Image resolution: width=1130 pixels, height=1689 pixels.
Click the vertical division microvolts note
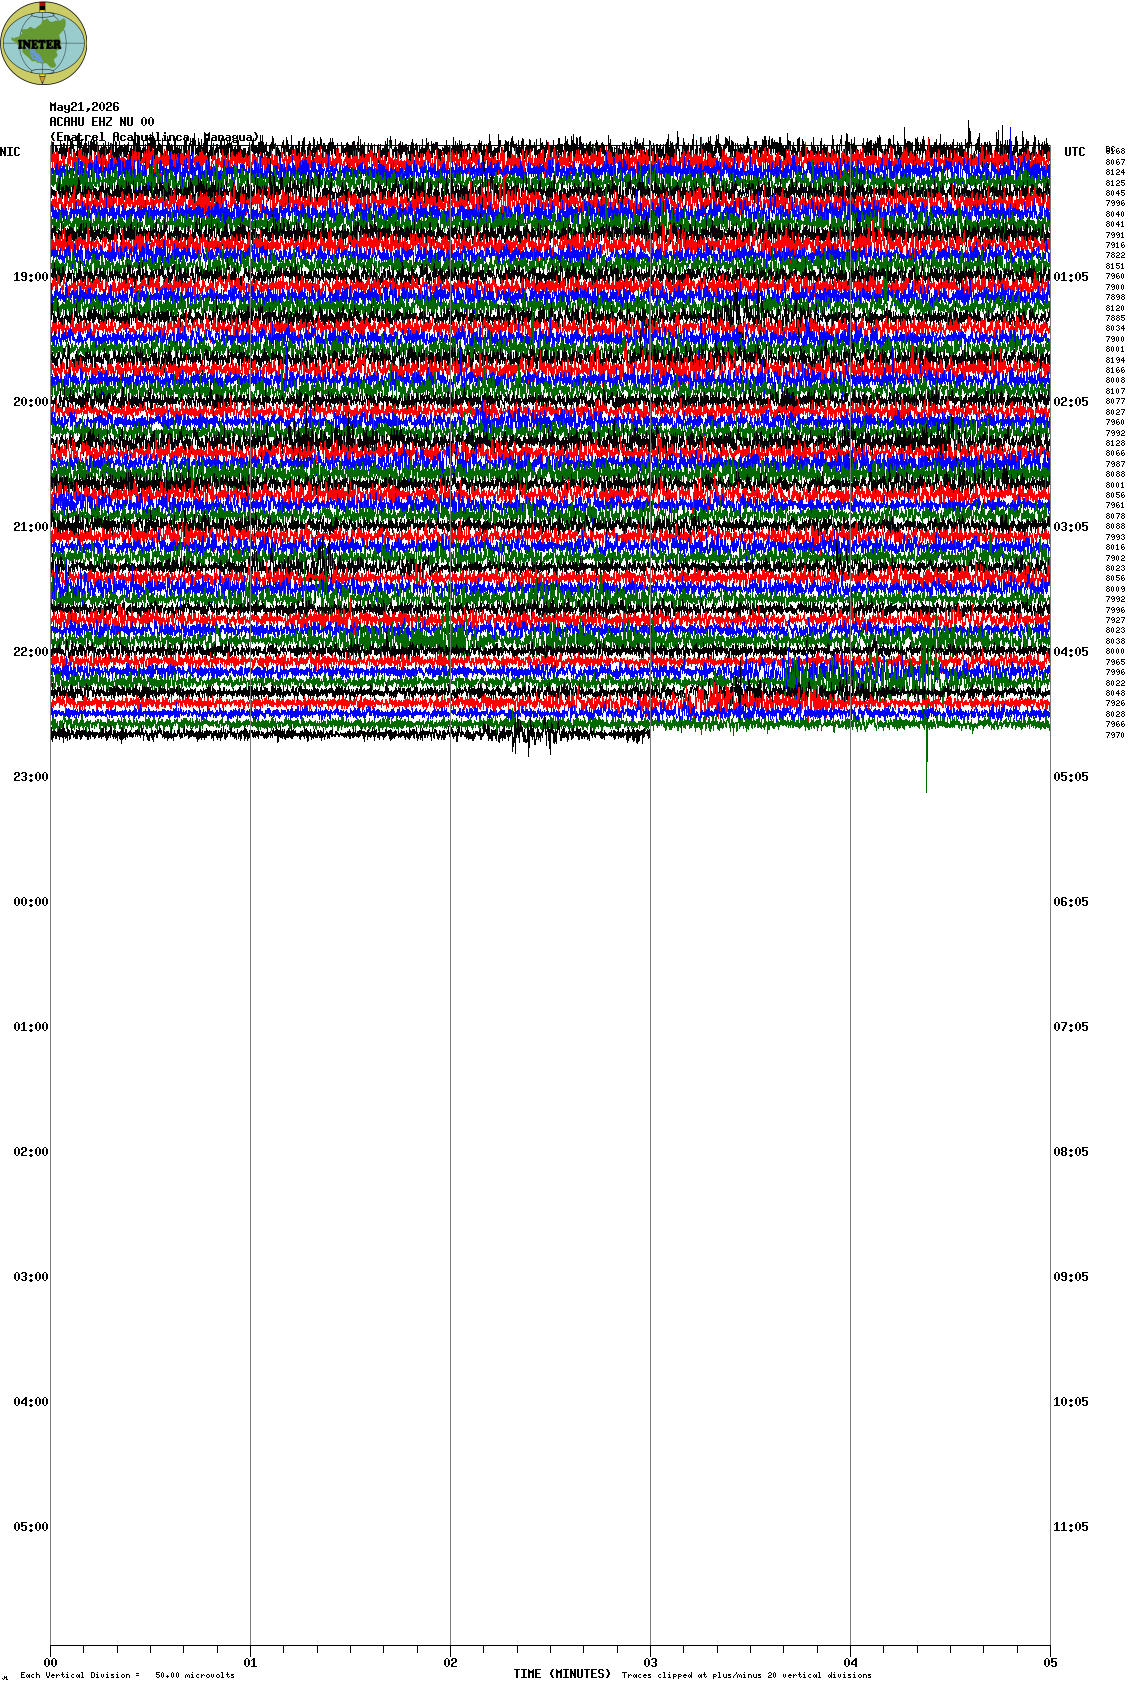pyautogui.click(x=127, y=1675)
